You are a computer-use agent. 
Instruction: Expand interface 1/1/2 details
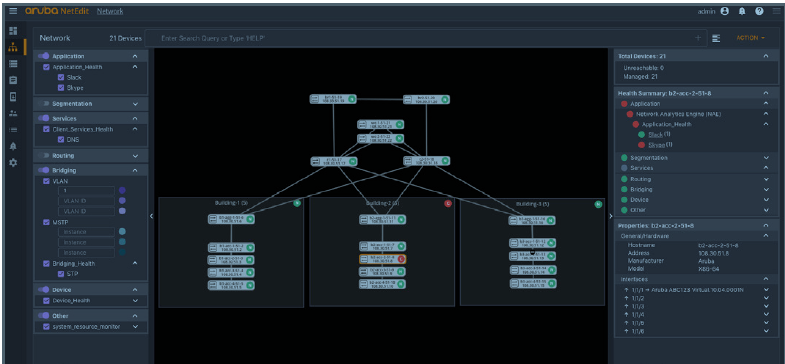(765, 298)
